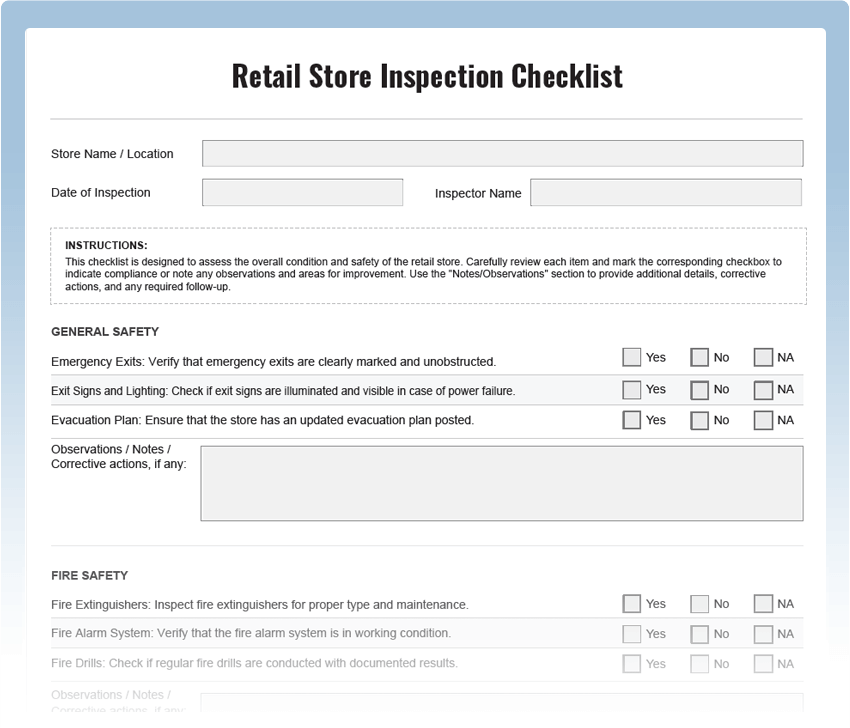Image resolution: width=850 pixels, height=728 pixels.
Task: Check Yes for Fire Drills item
Action: (631, 663)
